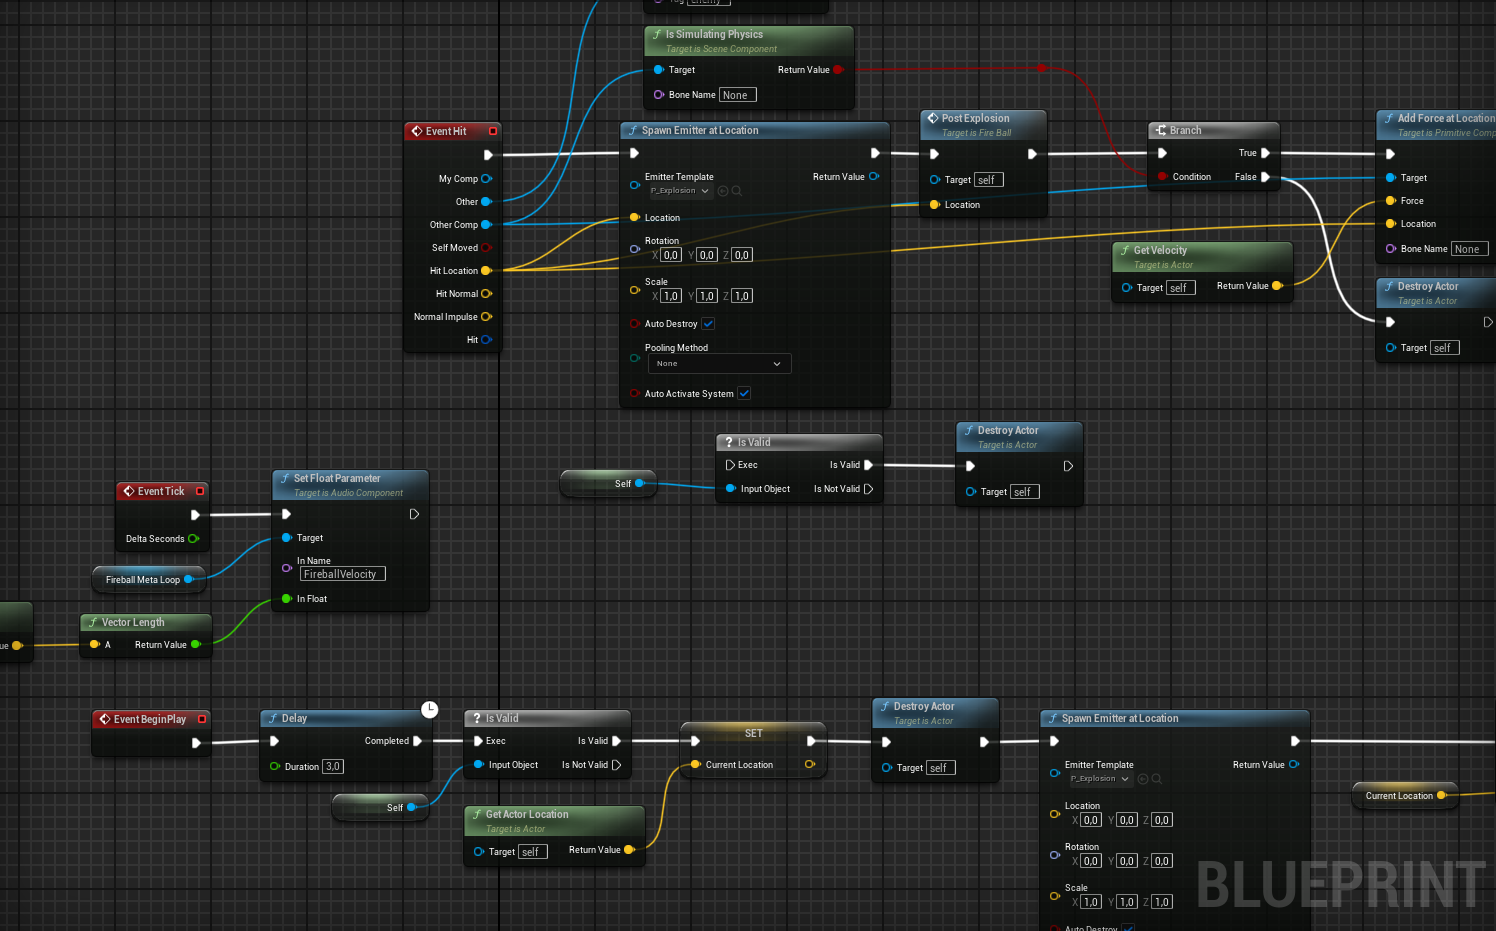Screen dimensions: 1496x931
Task: Click the Hit Location output pin on Event Hit
Action: click(486, 271)
